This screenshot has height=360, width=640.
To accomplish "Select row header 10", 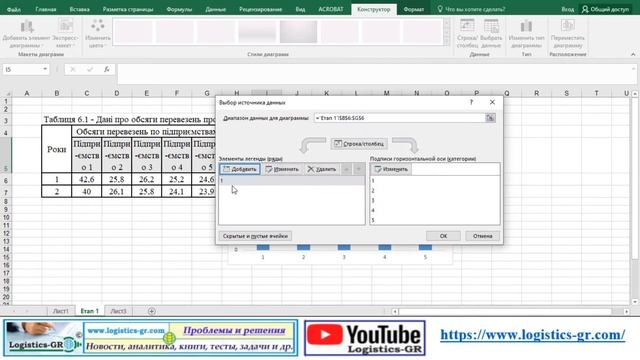I will coord(6,217).
